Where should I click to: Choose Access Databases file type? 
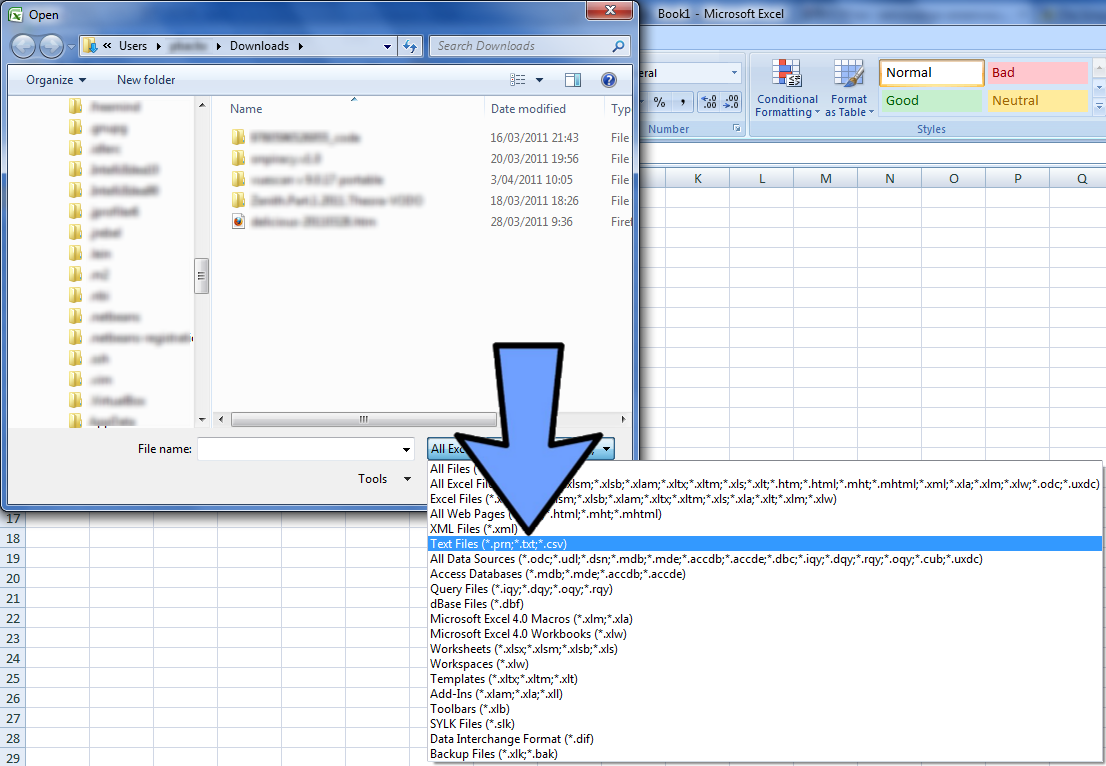pyautogui.click(x=765, y=574)
